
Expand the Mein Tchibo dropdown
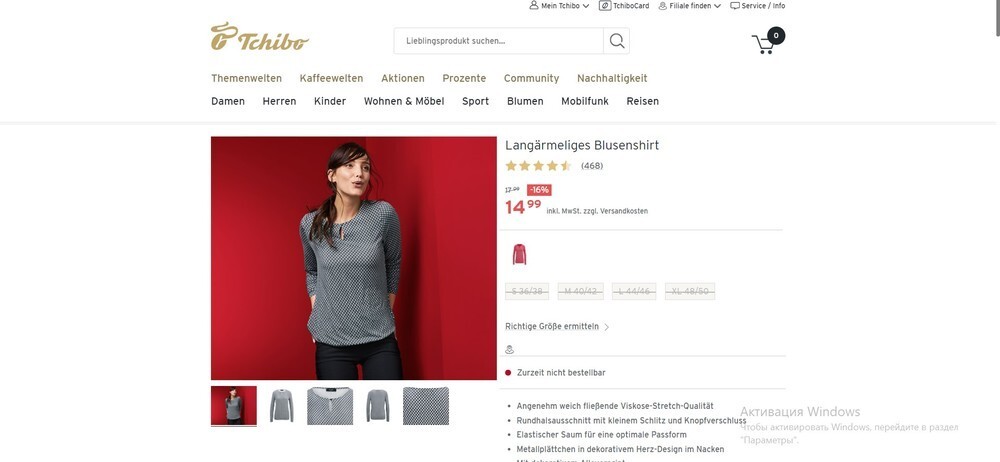[586, 6]
